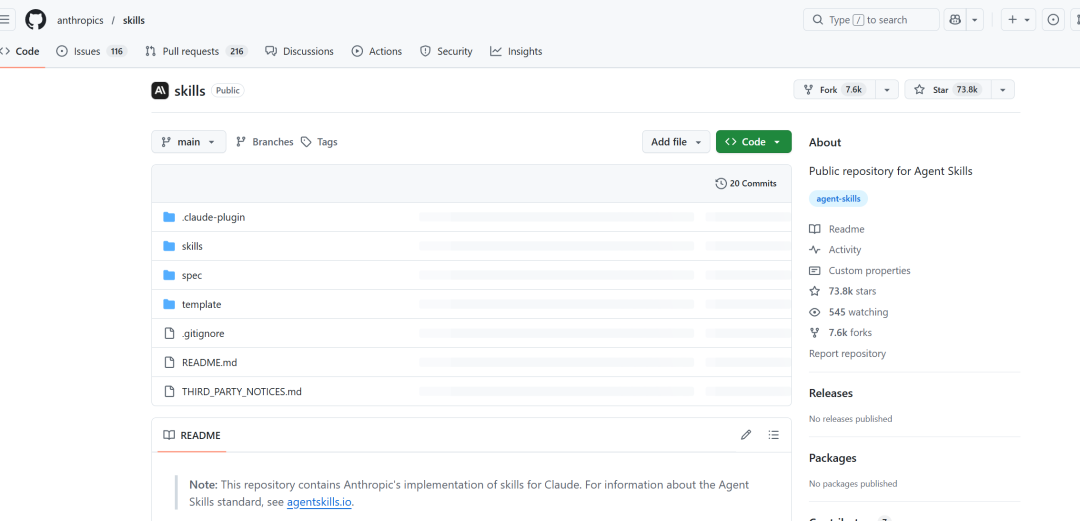Open the hamburger navigation menu

[x=4, y=20]
